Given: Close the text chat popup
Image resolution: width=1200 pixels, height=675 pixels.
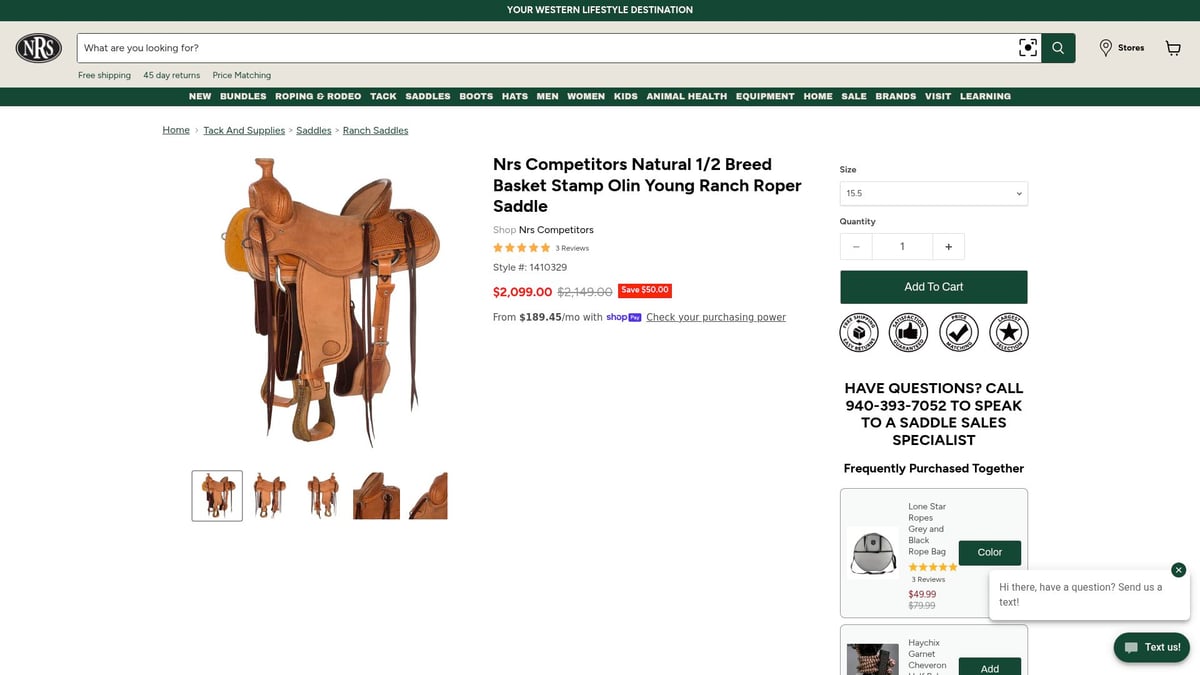Looking at the screenshot, I should [x=1178, y=570].
